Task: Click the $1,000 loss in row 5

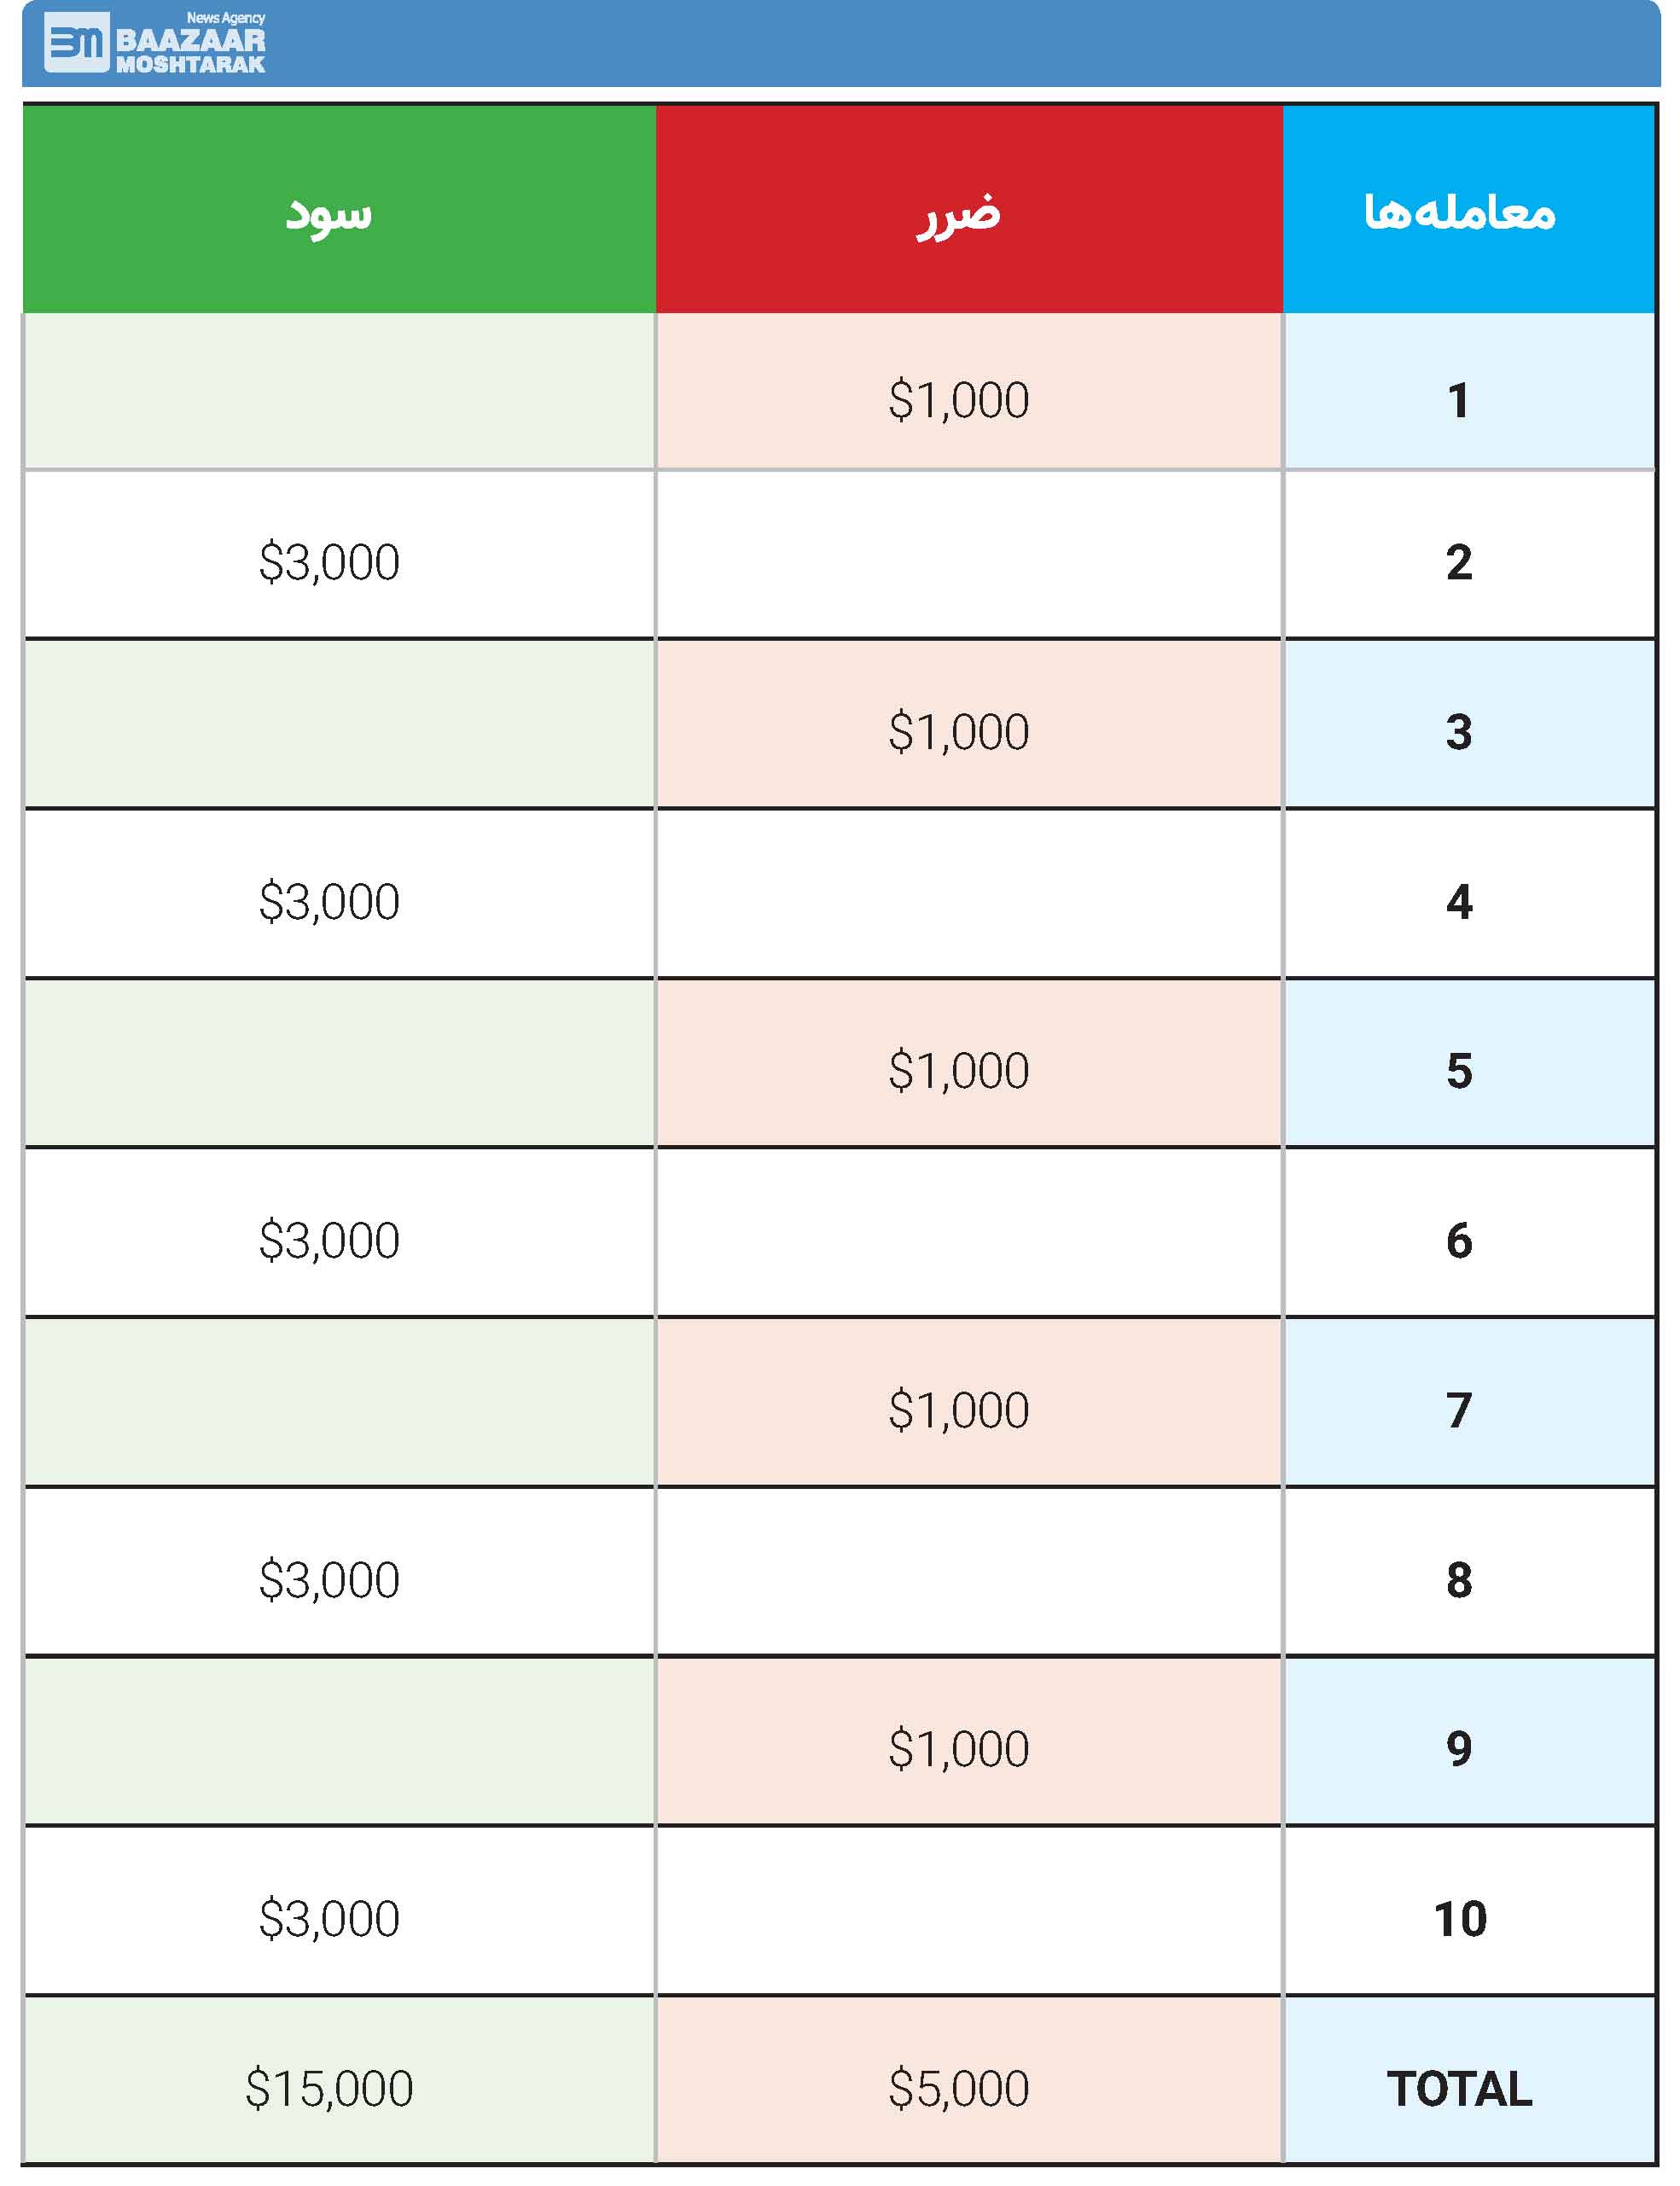Action: pyautogui.click(x=959, y=1071)
